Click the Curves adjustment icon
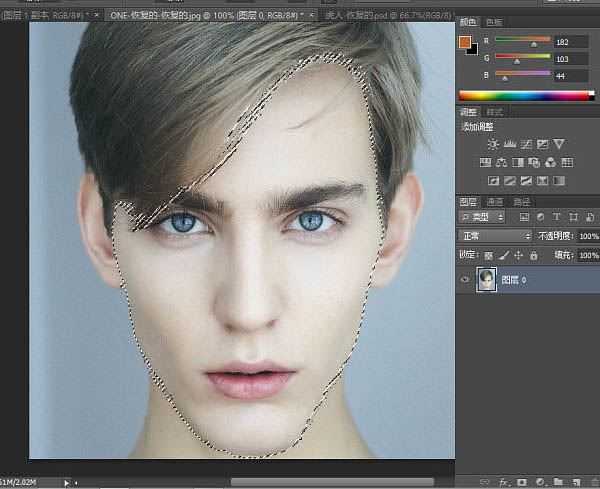This screenshot has width=600, height=489. (x=526, y=145)
